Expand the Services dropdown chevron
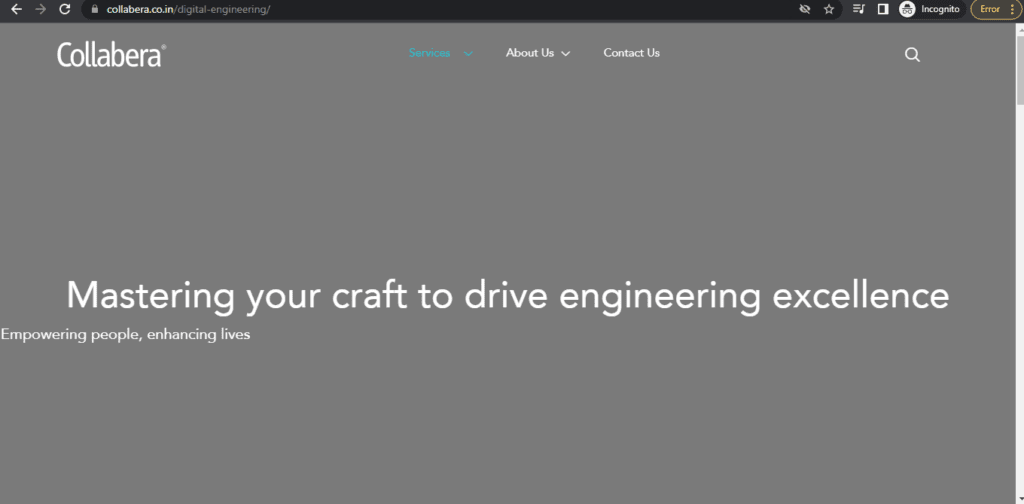This screenshot has height=504, width=1024. click(x=468, y=54)
